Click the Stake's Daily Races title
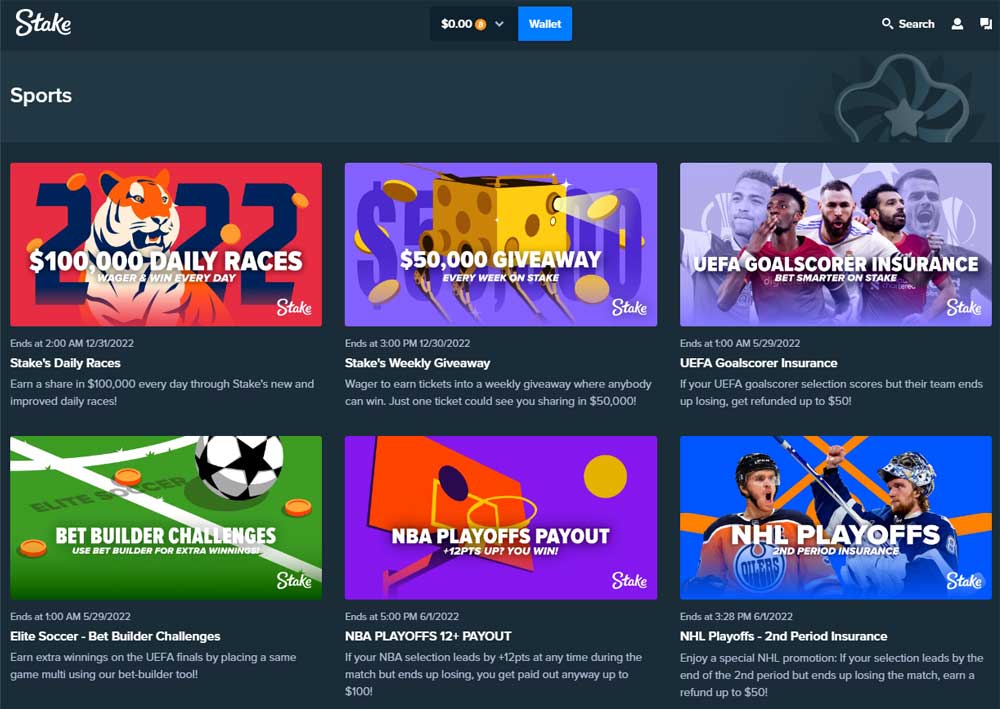 tap(65, 363)
